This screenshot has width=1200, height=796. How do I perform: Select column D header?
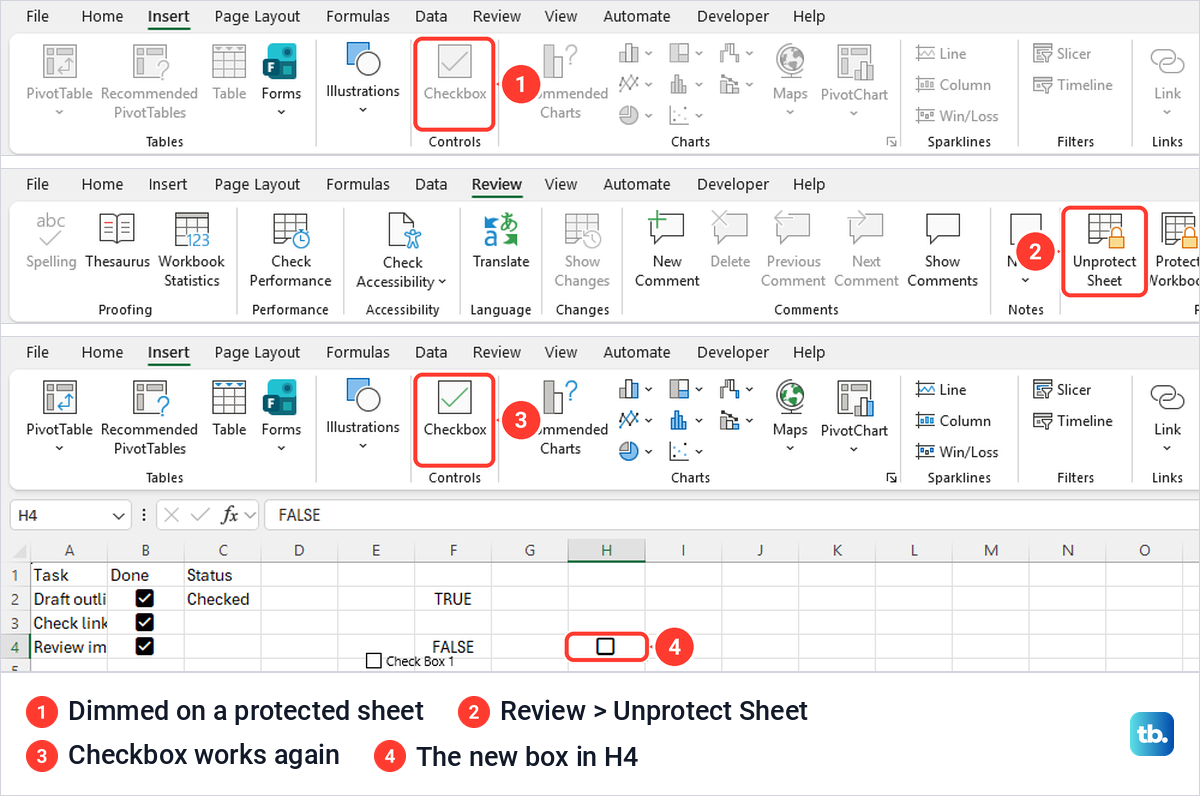click(x=299, y=550)
